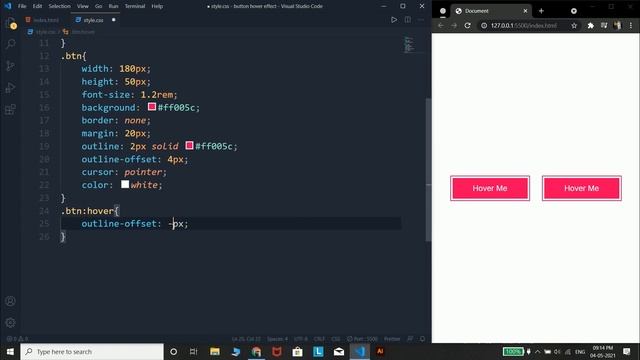640x360 pixels.
Task: Open the File menu
Action: pos(22,6)
